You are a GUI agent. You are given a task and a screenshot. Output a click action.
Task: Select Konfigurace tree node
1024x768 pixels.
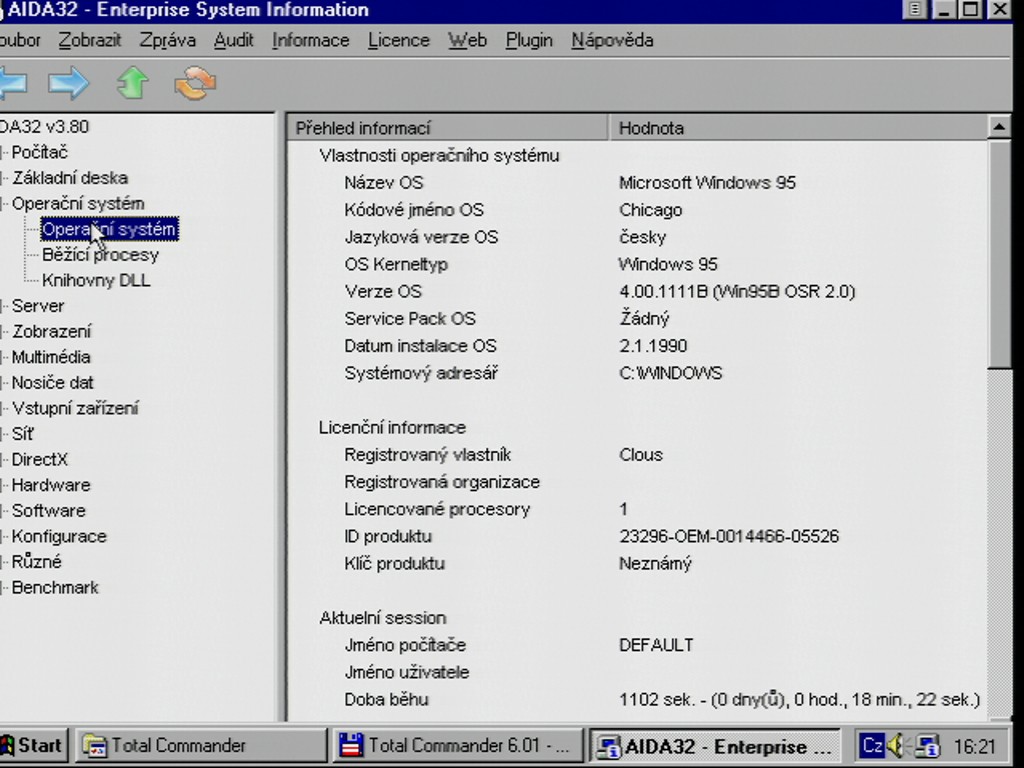pos(59,536)
